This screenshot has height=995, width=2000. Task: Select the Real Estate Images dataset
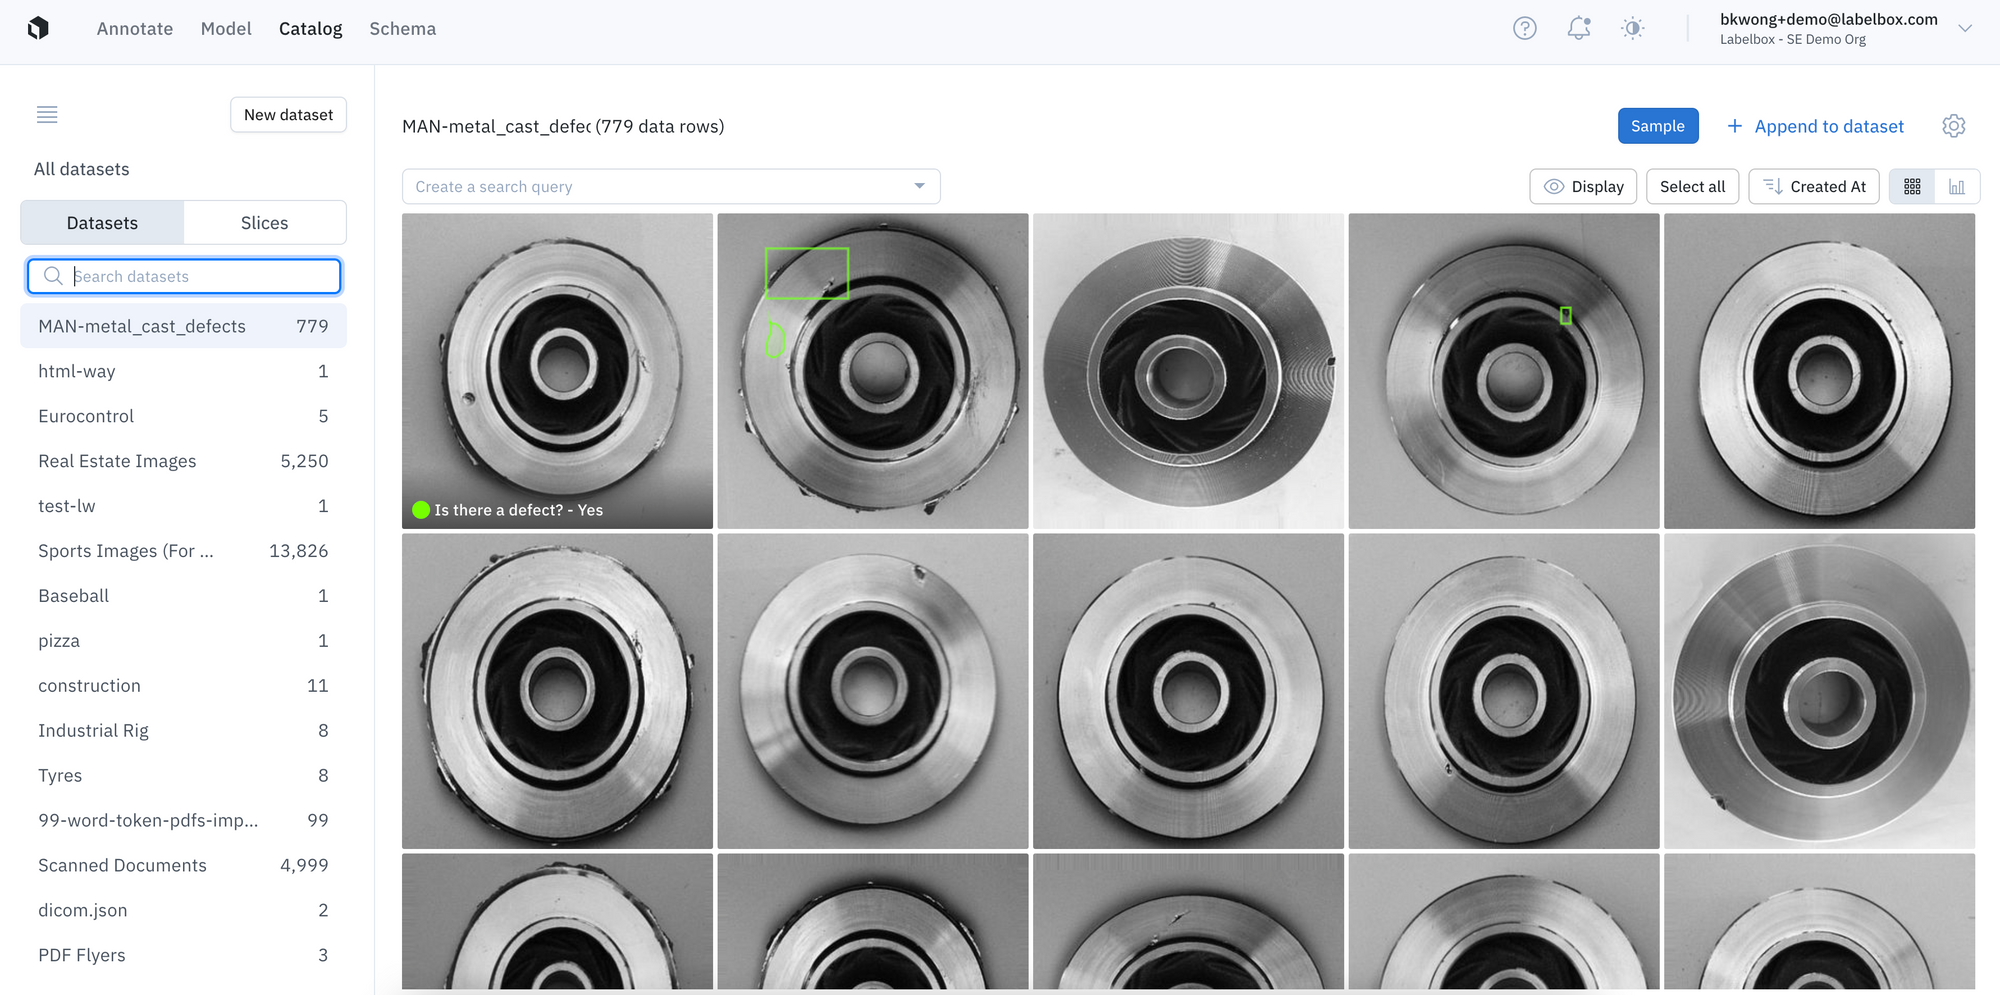[x=184, y=461]
